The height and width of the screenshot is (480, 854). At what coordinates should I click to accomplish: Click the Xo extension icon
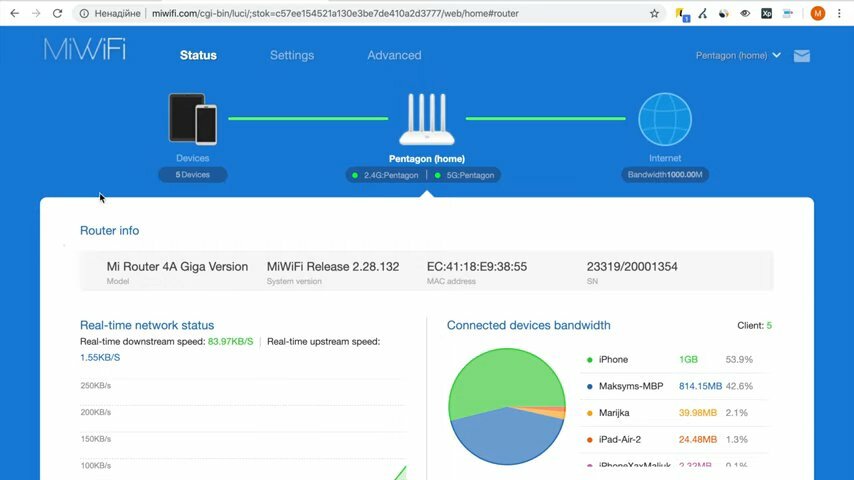tap(766, 14)
